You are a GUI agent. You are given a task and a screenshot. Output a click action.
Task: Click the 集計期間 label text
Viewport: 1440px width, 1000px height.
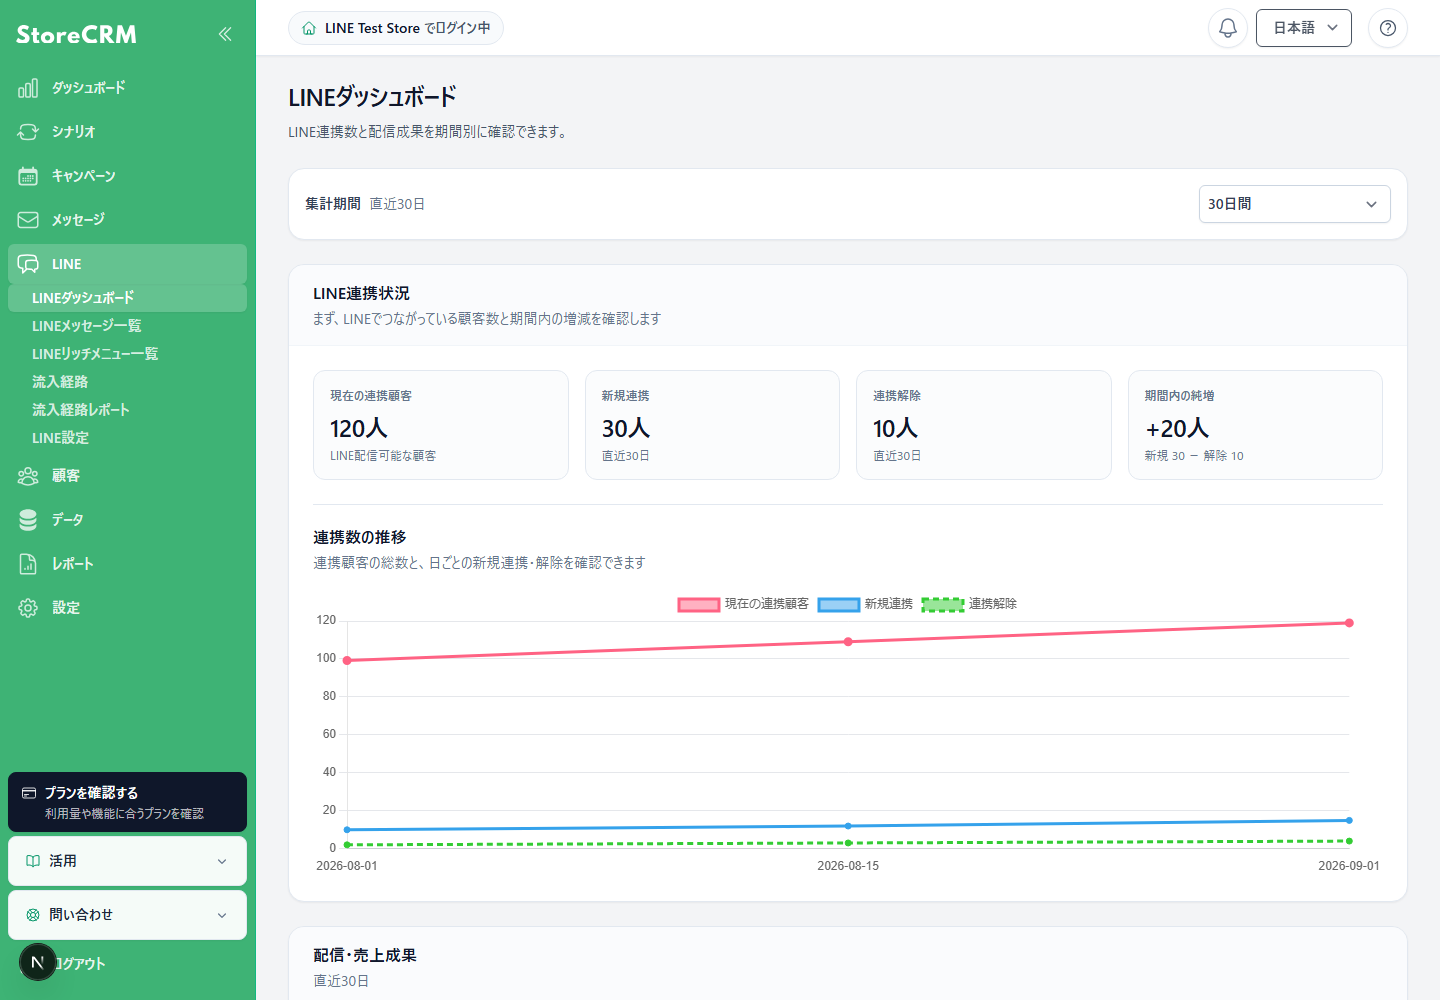tap(333, 204)
